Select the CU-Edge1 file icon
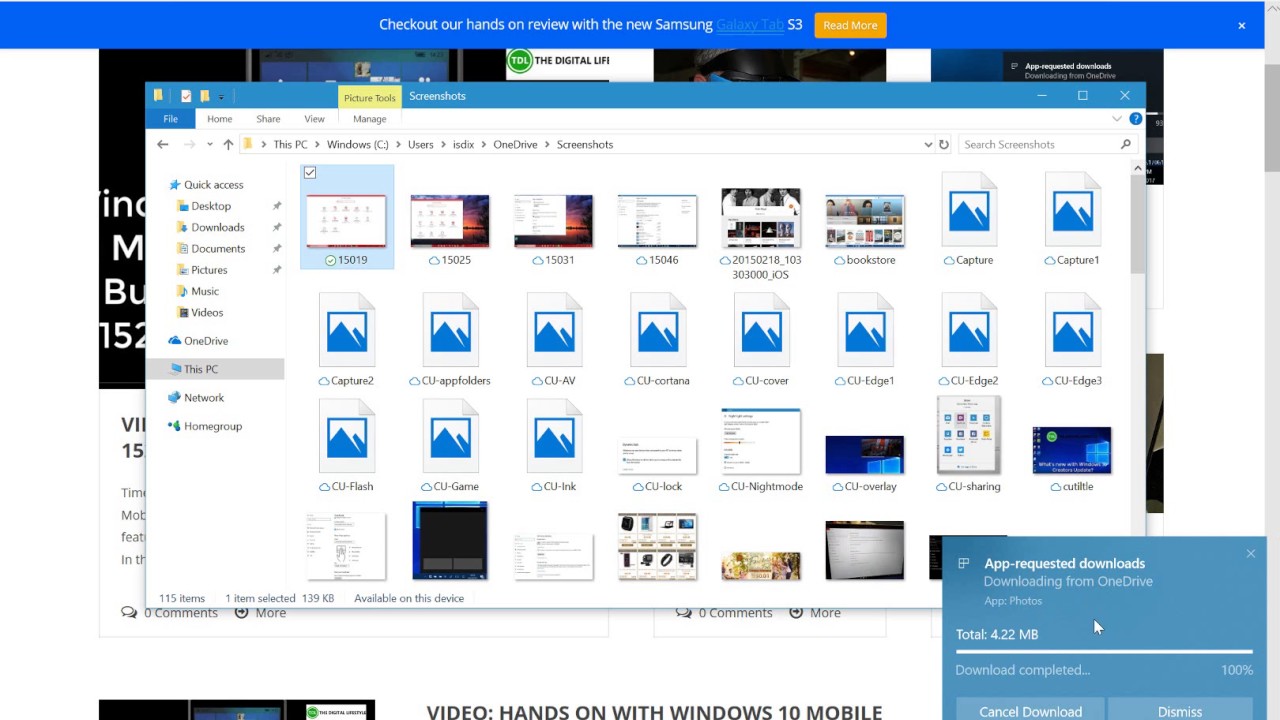This screenshot has width=1280, height=720. (x=865, y=330)
